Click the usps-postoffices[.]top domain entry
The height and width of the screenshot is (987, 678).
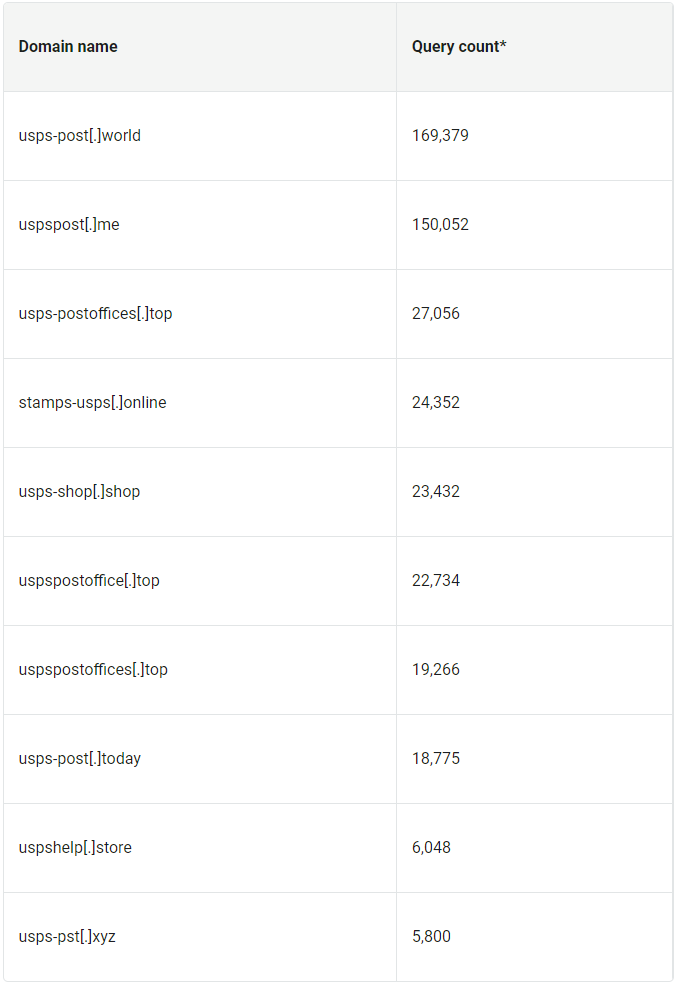[x=95, y=313]
